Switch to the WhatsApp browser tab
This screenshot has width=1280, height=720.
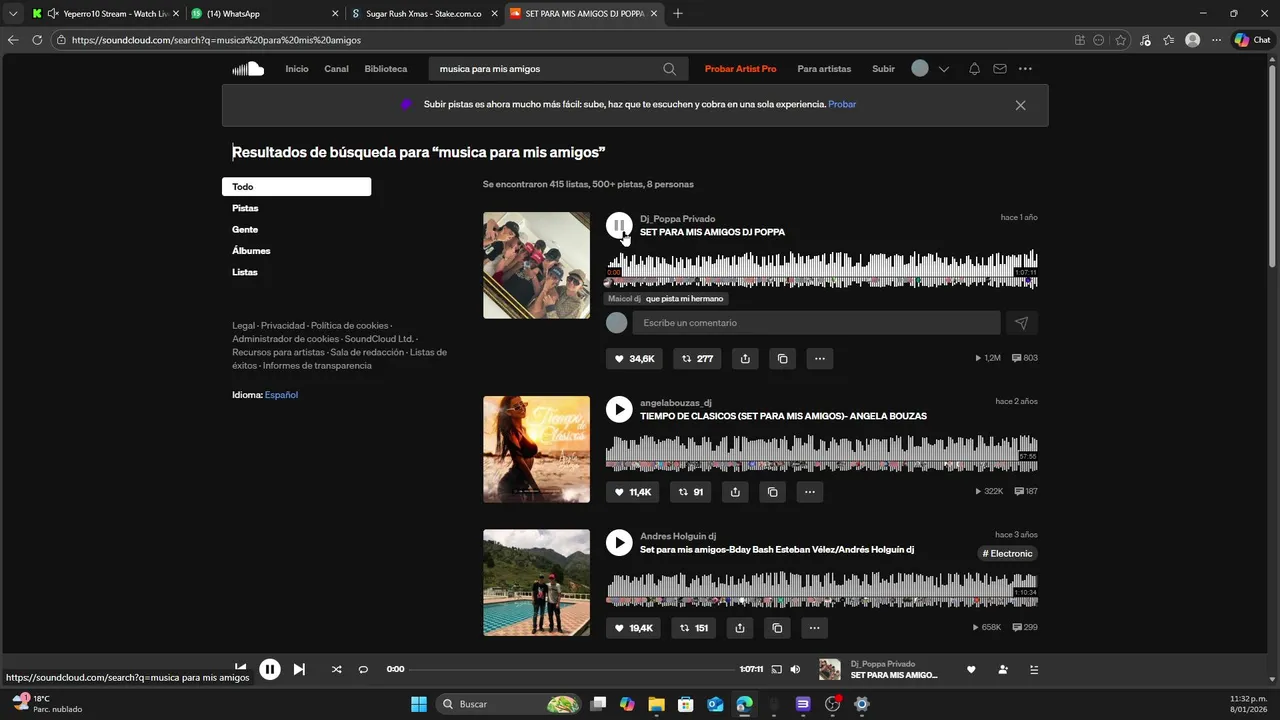264,14
